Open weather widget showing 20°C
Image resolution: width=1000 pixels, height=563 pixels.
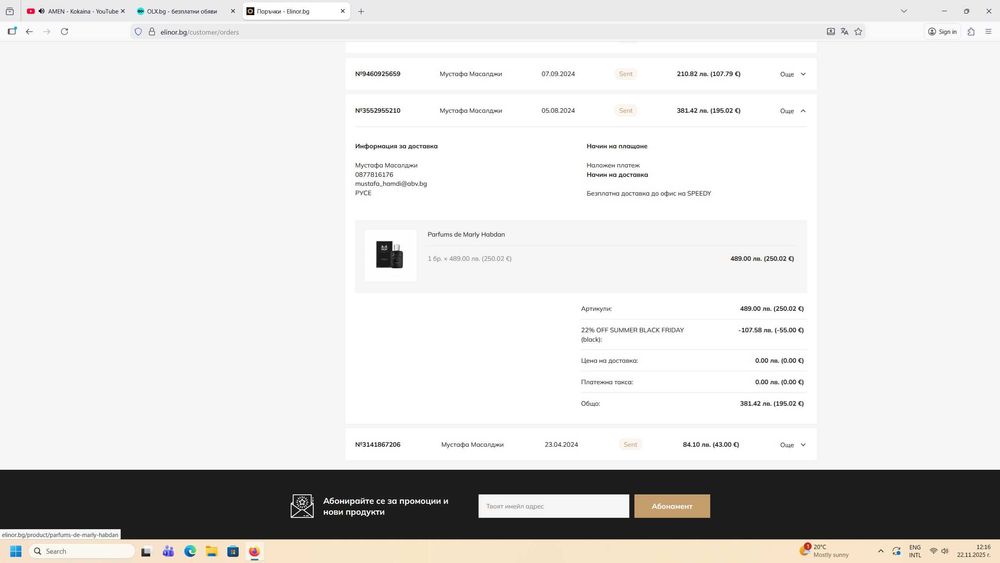825,551
